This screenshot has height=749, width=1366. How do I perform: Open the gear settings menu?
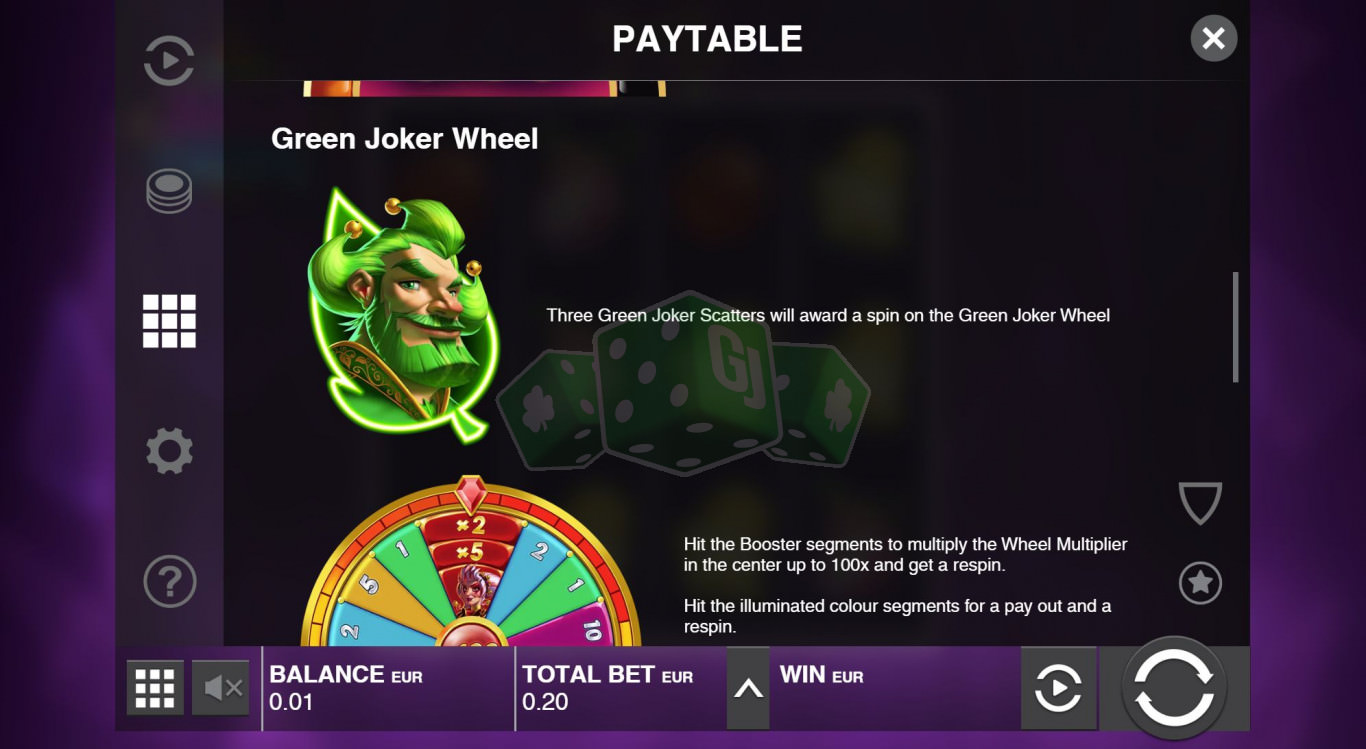click(x=169, y=451)
